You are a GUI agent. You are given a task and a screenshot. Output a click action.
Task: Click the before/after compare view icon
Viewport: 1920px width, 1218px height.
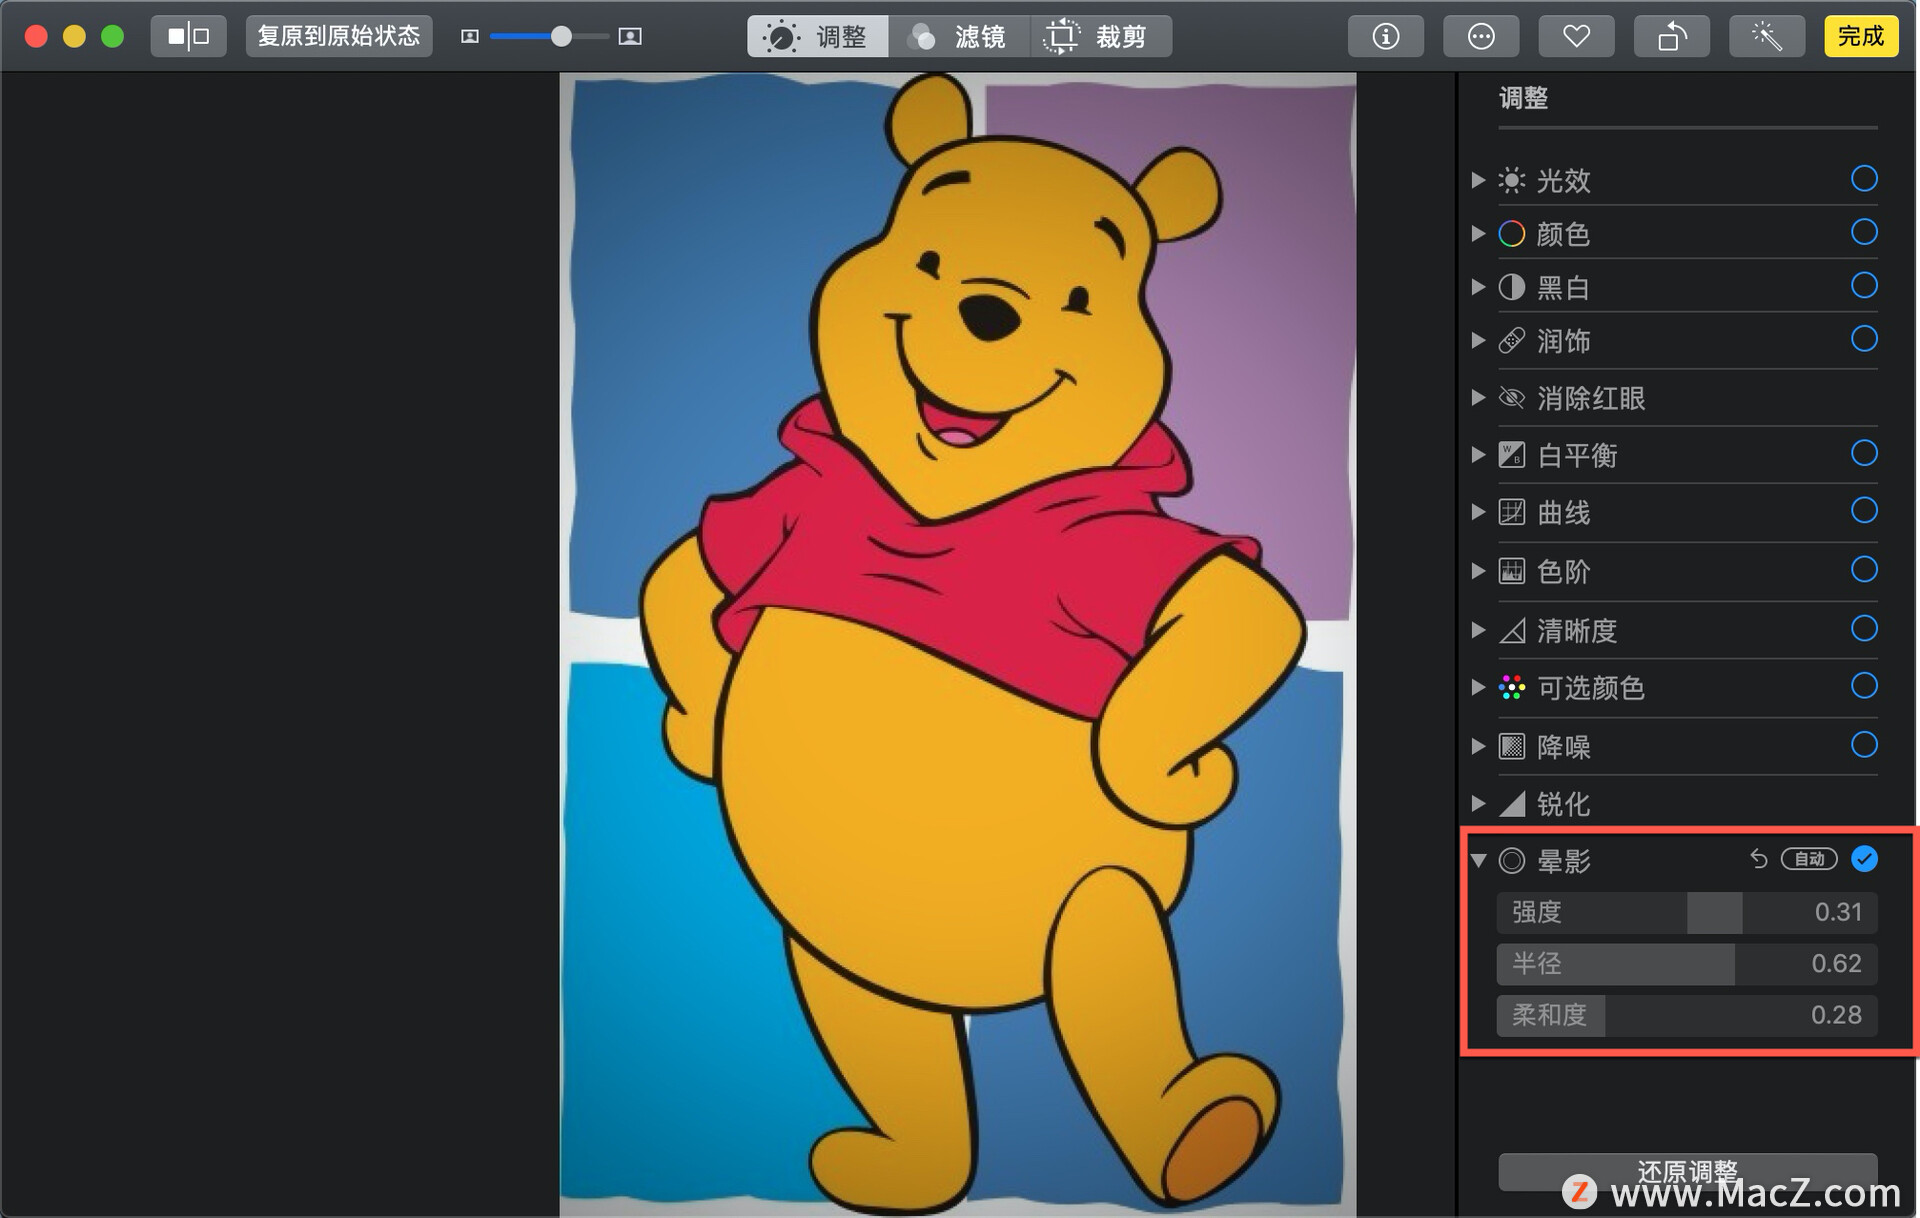point(188,36)
